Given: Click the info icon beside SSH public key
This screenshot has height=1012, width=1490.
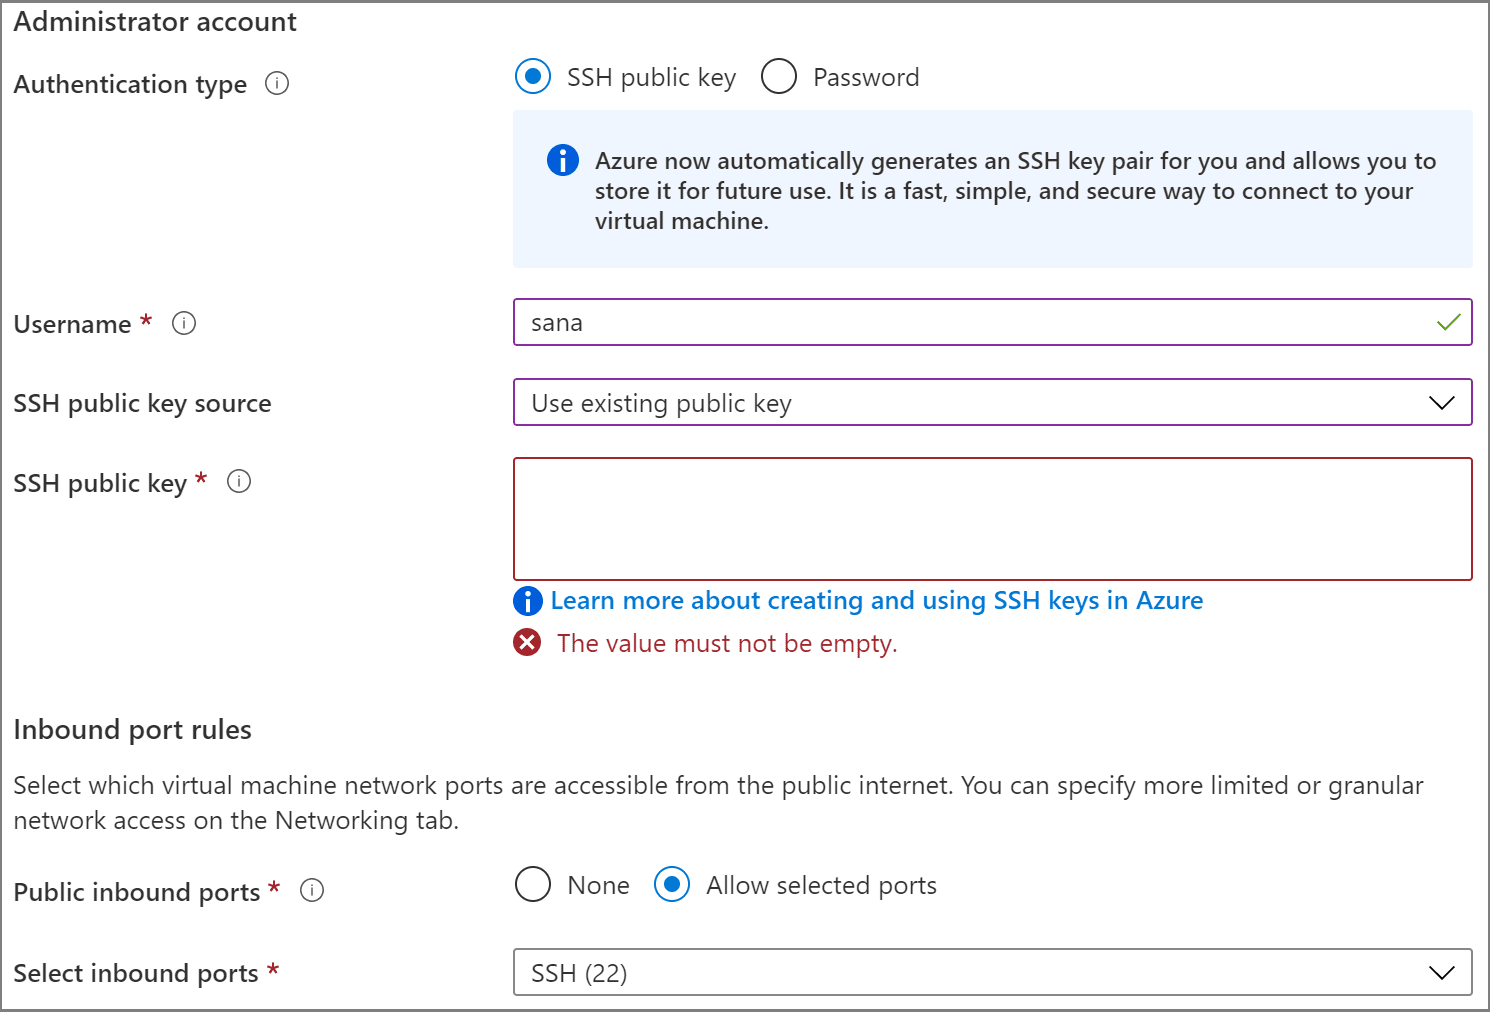Looking at the screenshot, I should click(x=238, y=481).
